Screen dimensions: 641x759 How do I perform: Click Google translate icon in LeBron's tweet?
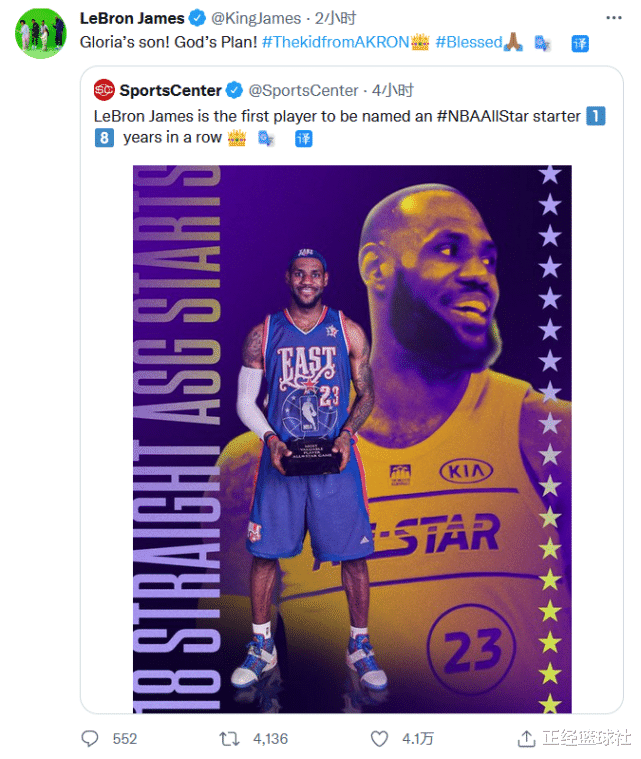pos(542,44)
